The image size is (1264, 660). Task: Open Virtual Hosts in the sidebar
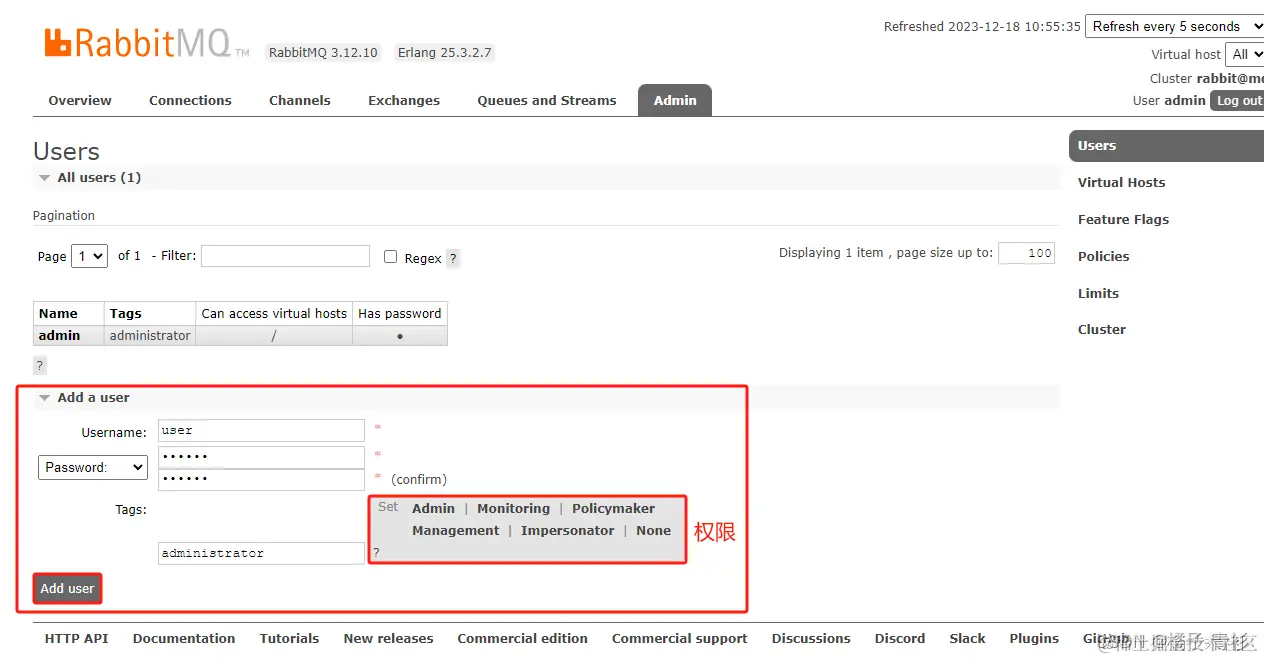1121,182
